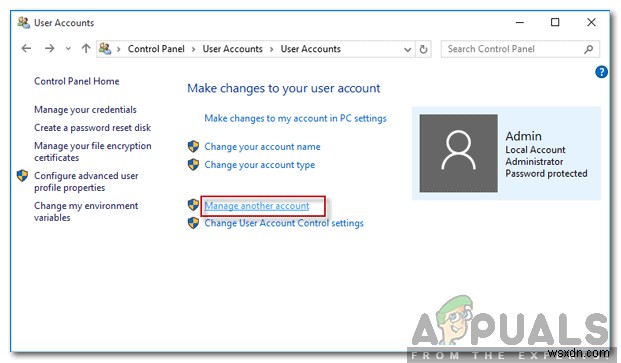
Task: Select last User Accounts breadcrumb segment
Action: (310, 49)
